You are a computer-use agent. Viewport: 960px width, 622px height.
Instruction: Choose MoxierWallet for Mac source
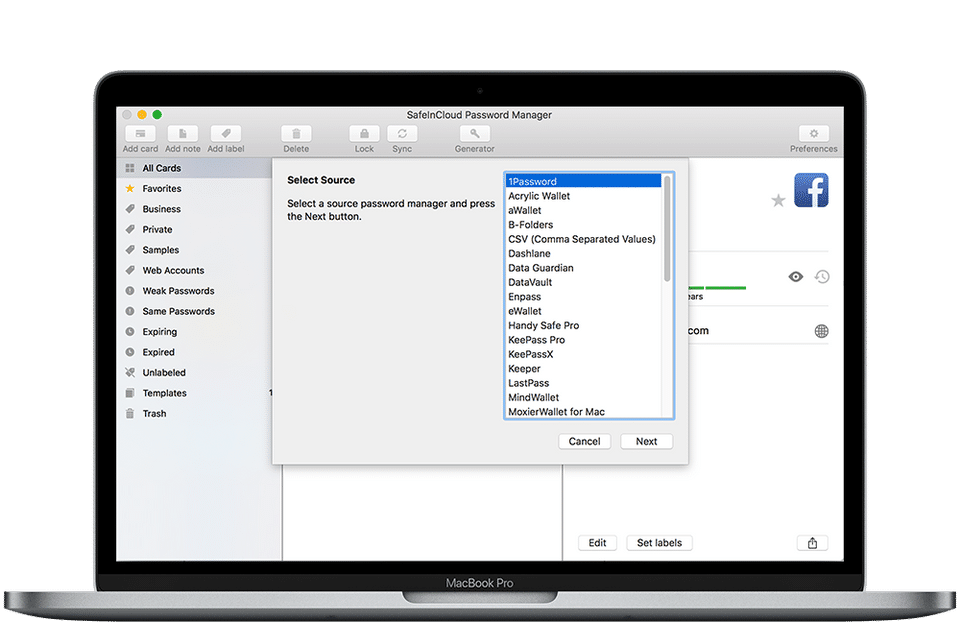(x=583, y=411)
